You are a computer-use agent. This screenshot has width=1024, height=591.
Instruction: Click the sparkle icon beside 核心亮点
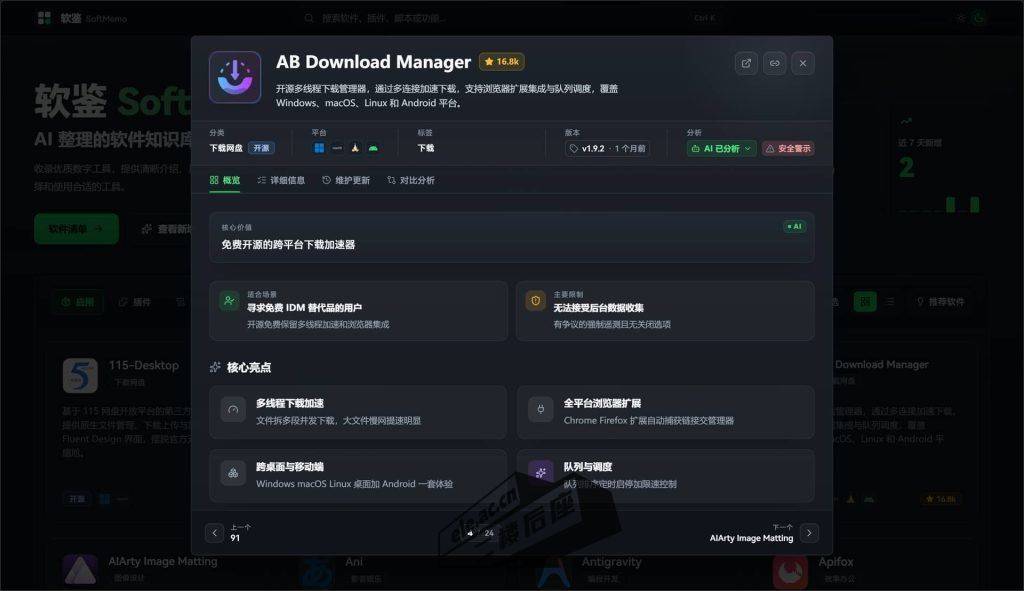(x=215, y=368)
